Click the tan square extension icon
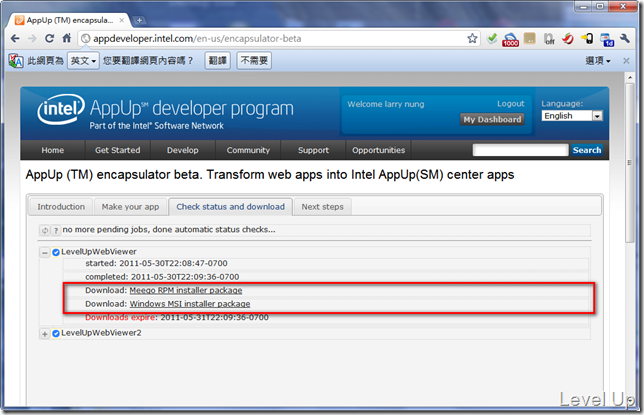 point(530,39)
